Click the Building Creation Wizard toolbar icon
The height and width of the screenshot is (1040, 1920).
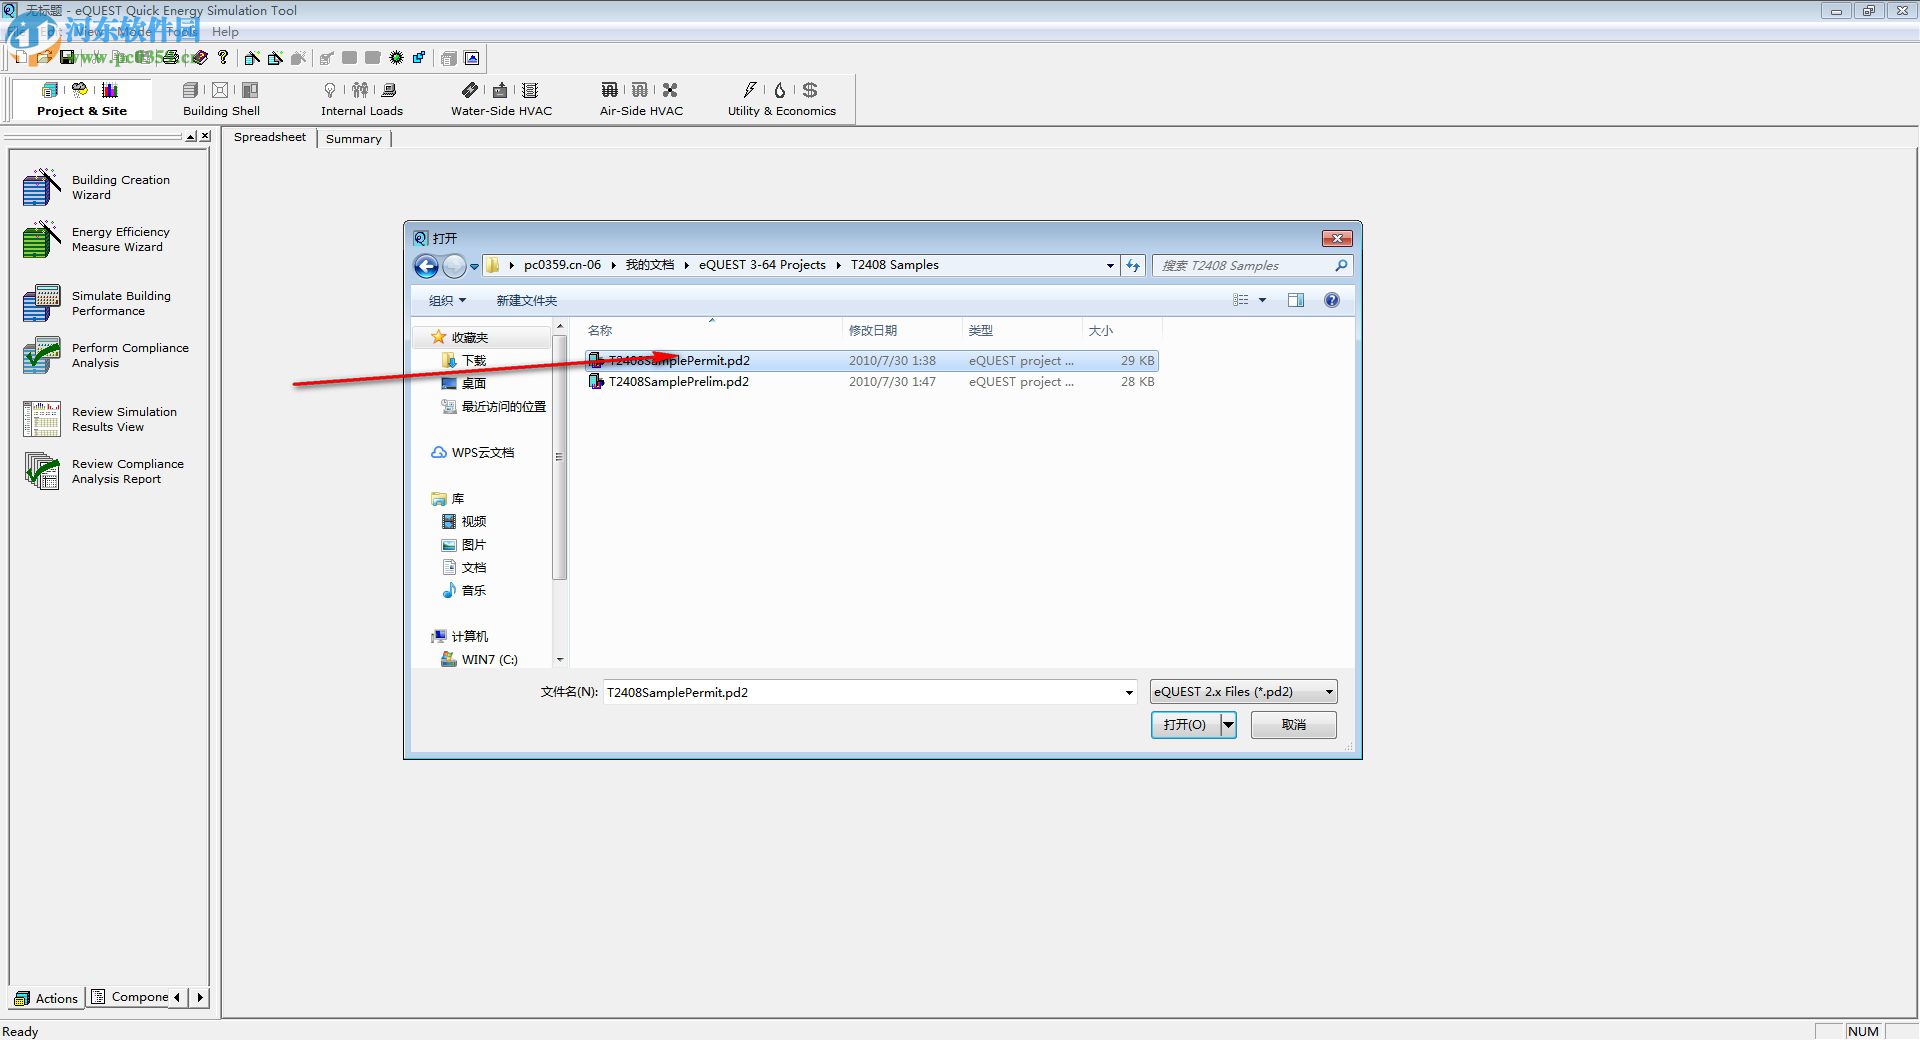[252, 58]
